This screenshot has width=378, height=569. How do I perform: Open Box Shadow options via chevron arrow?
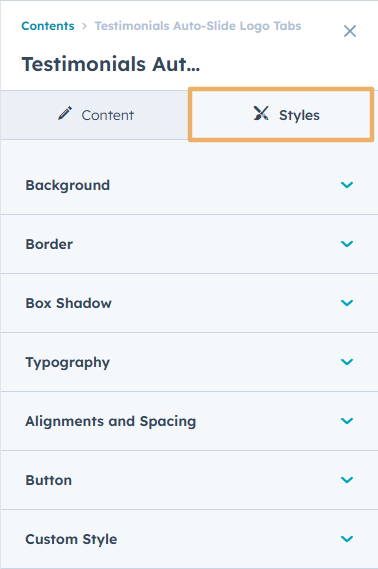click(347, 303)
